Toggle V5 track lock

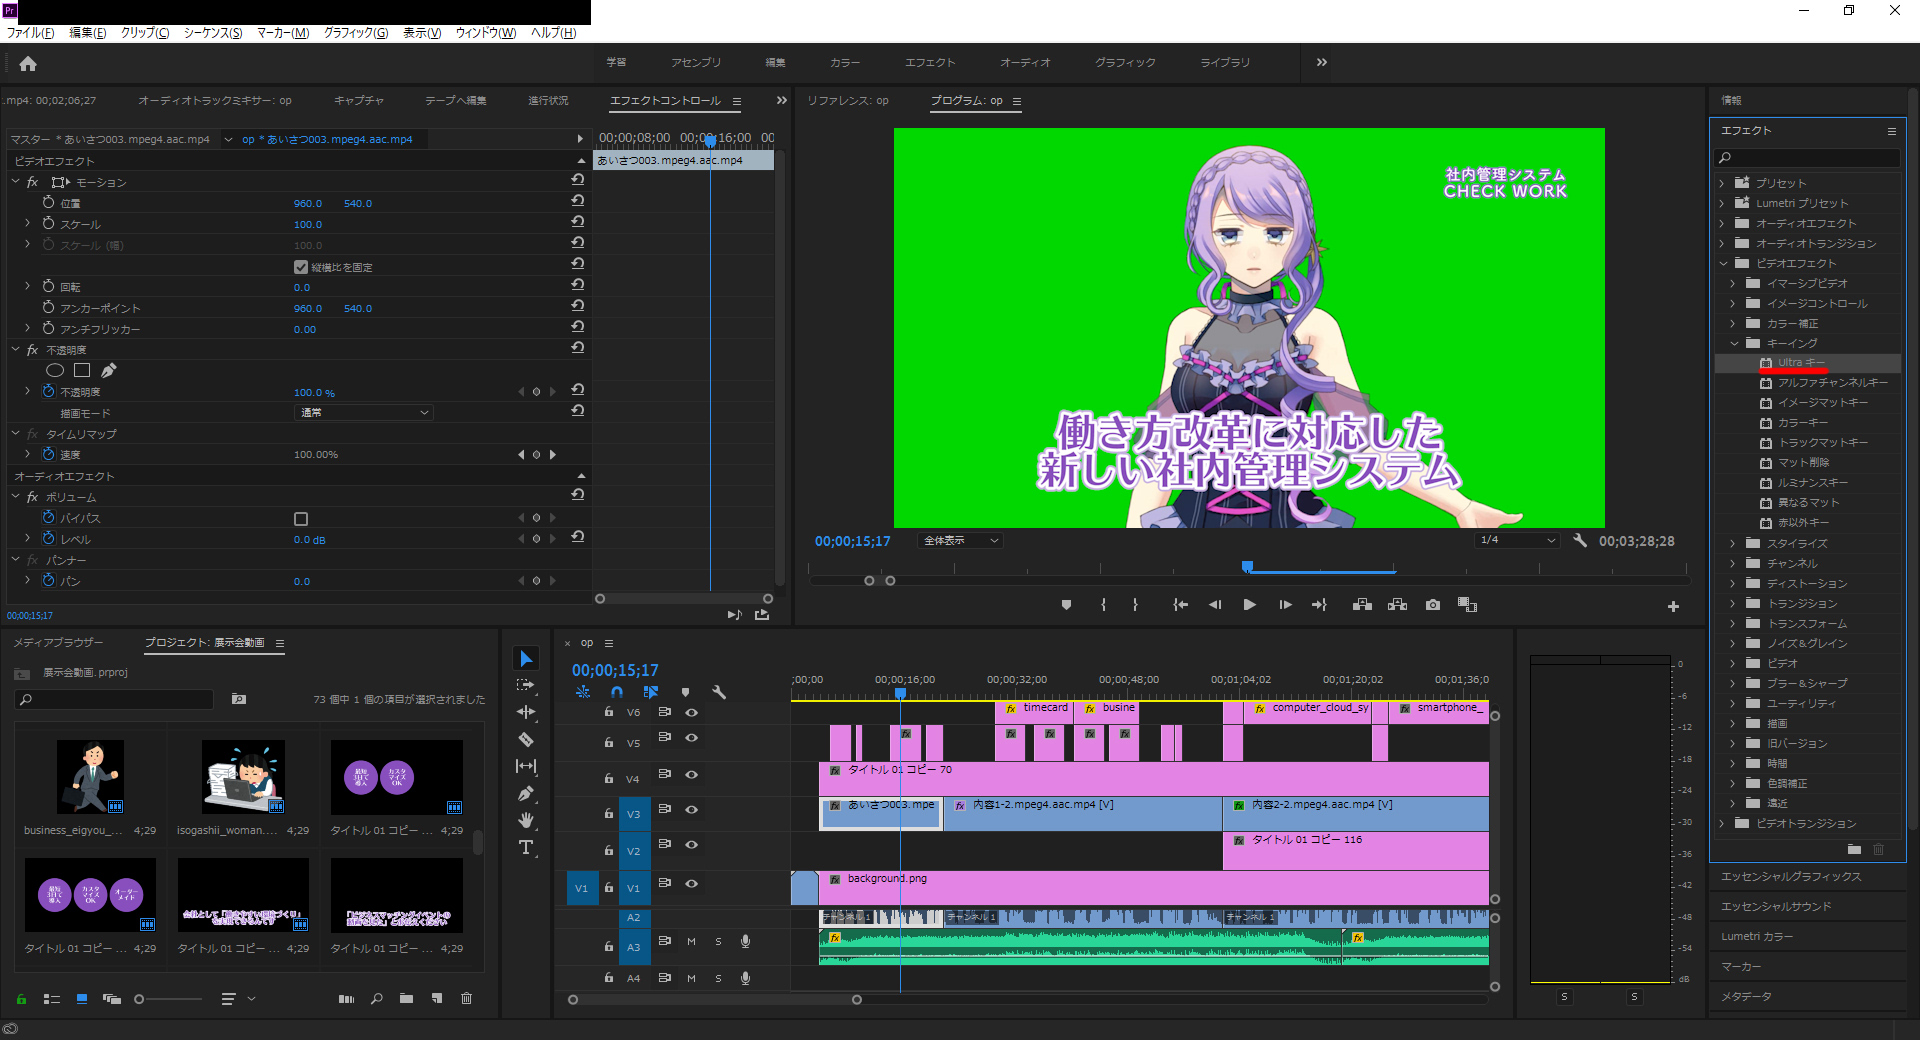pos(608,743)
